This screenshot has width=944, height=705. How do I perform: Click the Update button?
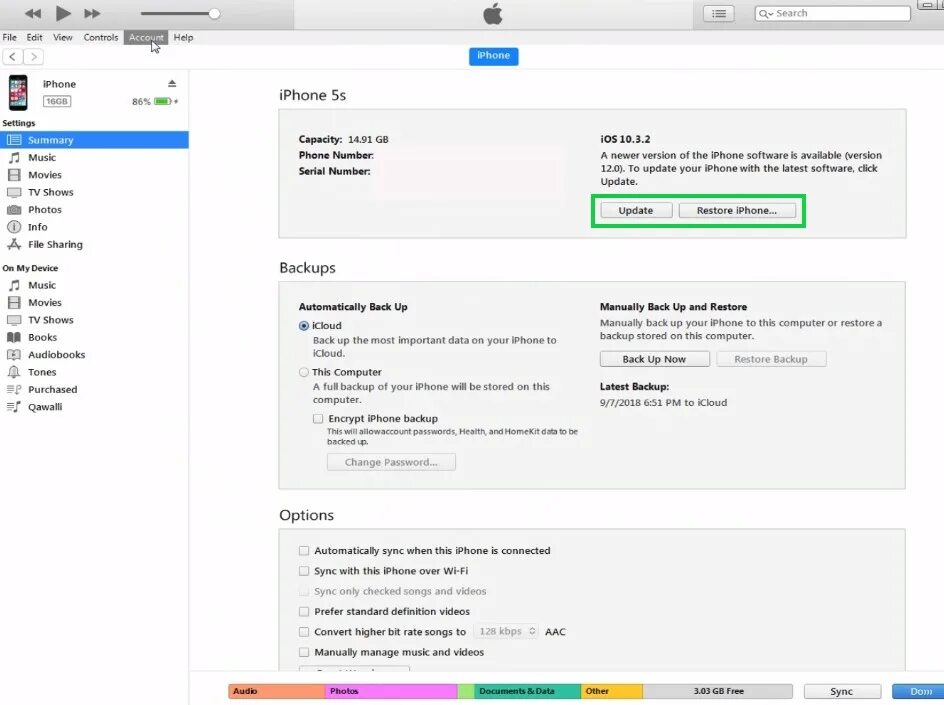pyautogui.click(x=636, y=210)
